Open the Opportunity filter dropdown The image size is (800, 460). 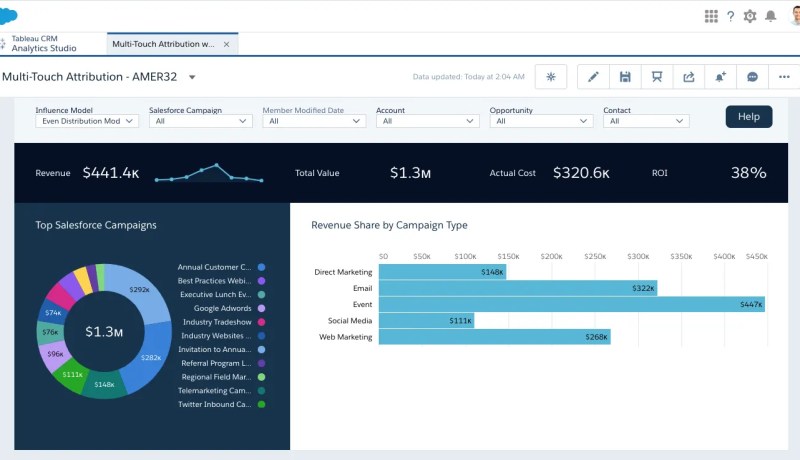click(x=541, y=121)
